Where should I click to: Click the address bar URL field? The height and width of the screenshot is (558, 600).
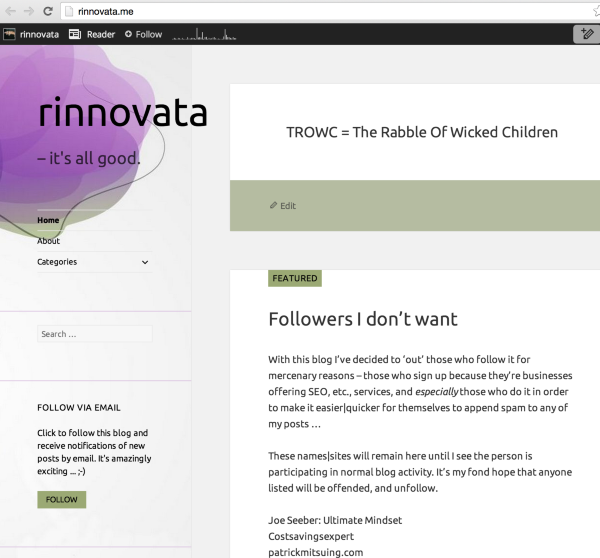pyautogui.click(x=300, y=11)
